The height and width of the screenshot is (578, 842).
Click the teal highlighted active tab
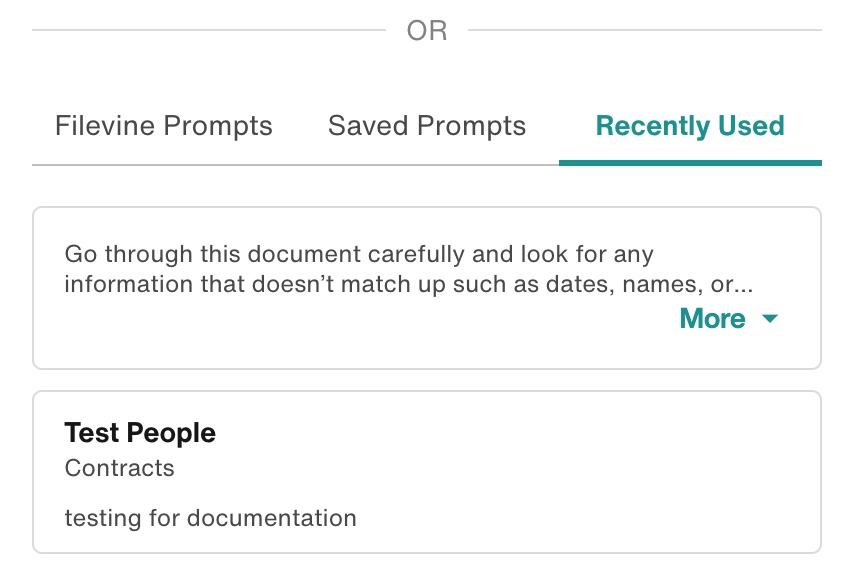[x=689, y=126]
